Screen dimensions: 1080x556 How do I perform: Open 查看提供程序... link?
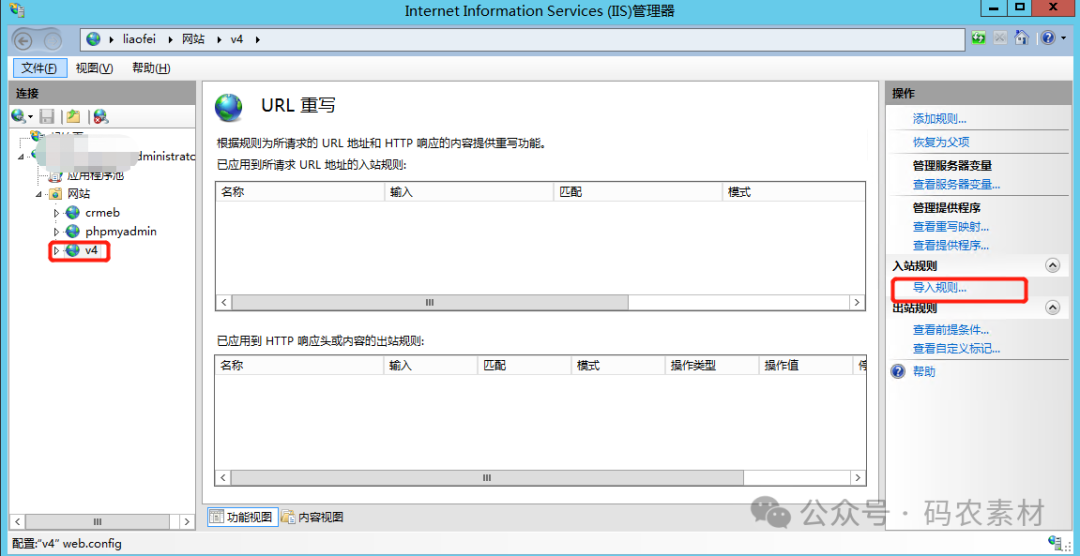coord(951,245)
